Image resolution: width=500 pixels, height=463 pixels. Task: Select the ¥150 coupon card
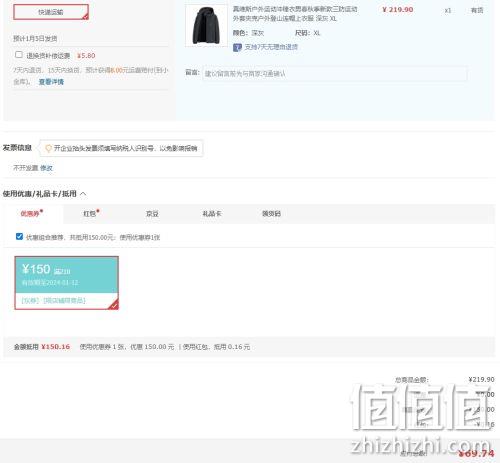tap(66, 283)
